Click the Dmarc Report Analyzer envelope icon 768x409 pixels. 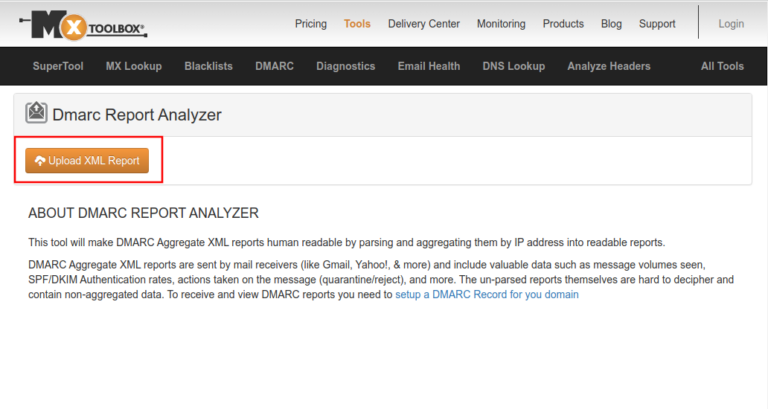(x=36, y=113)
